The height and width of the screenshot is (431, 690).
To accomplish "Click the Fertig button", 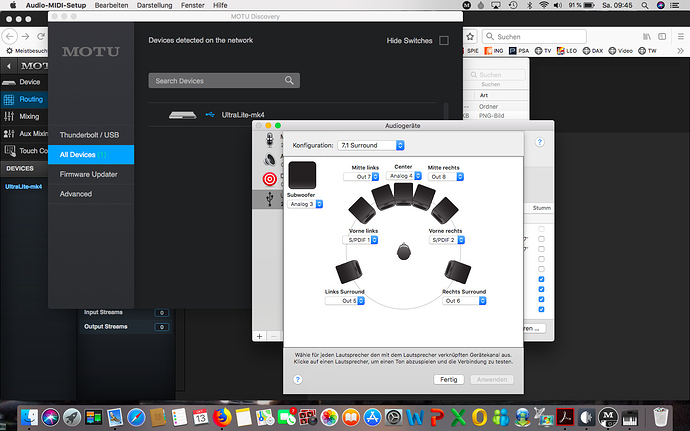I will [448, 379].
